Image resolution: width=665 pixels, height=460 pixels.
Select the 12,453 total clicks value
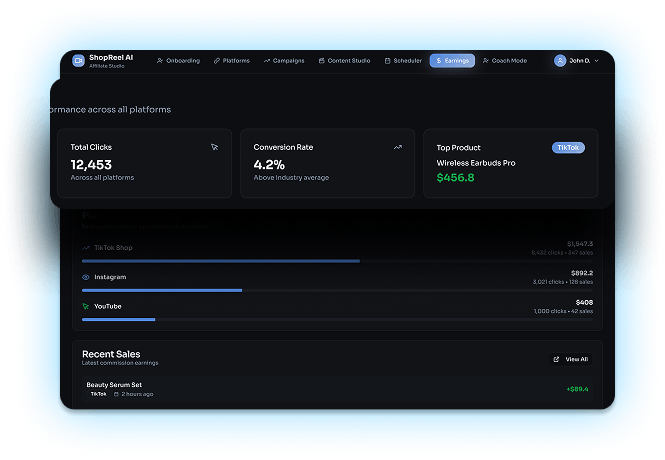[x=91, y=164]
